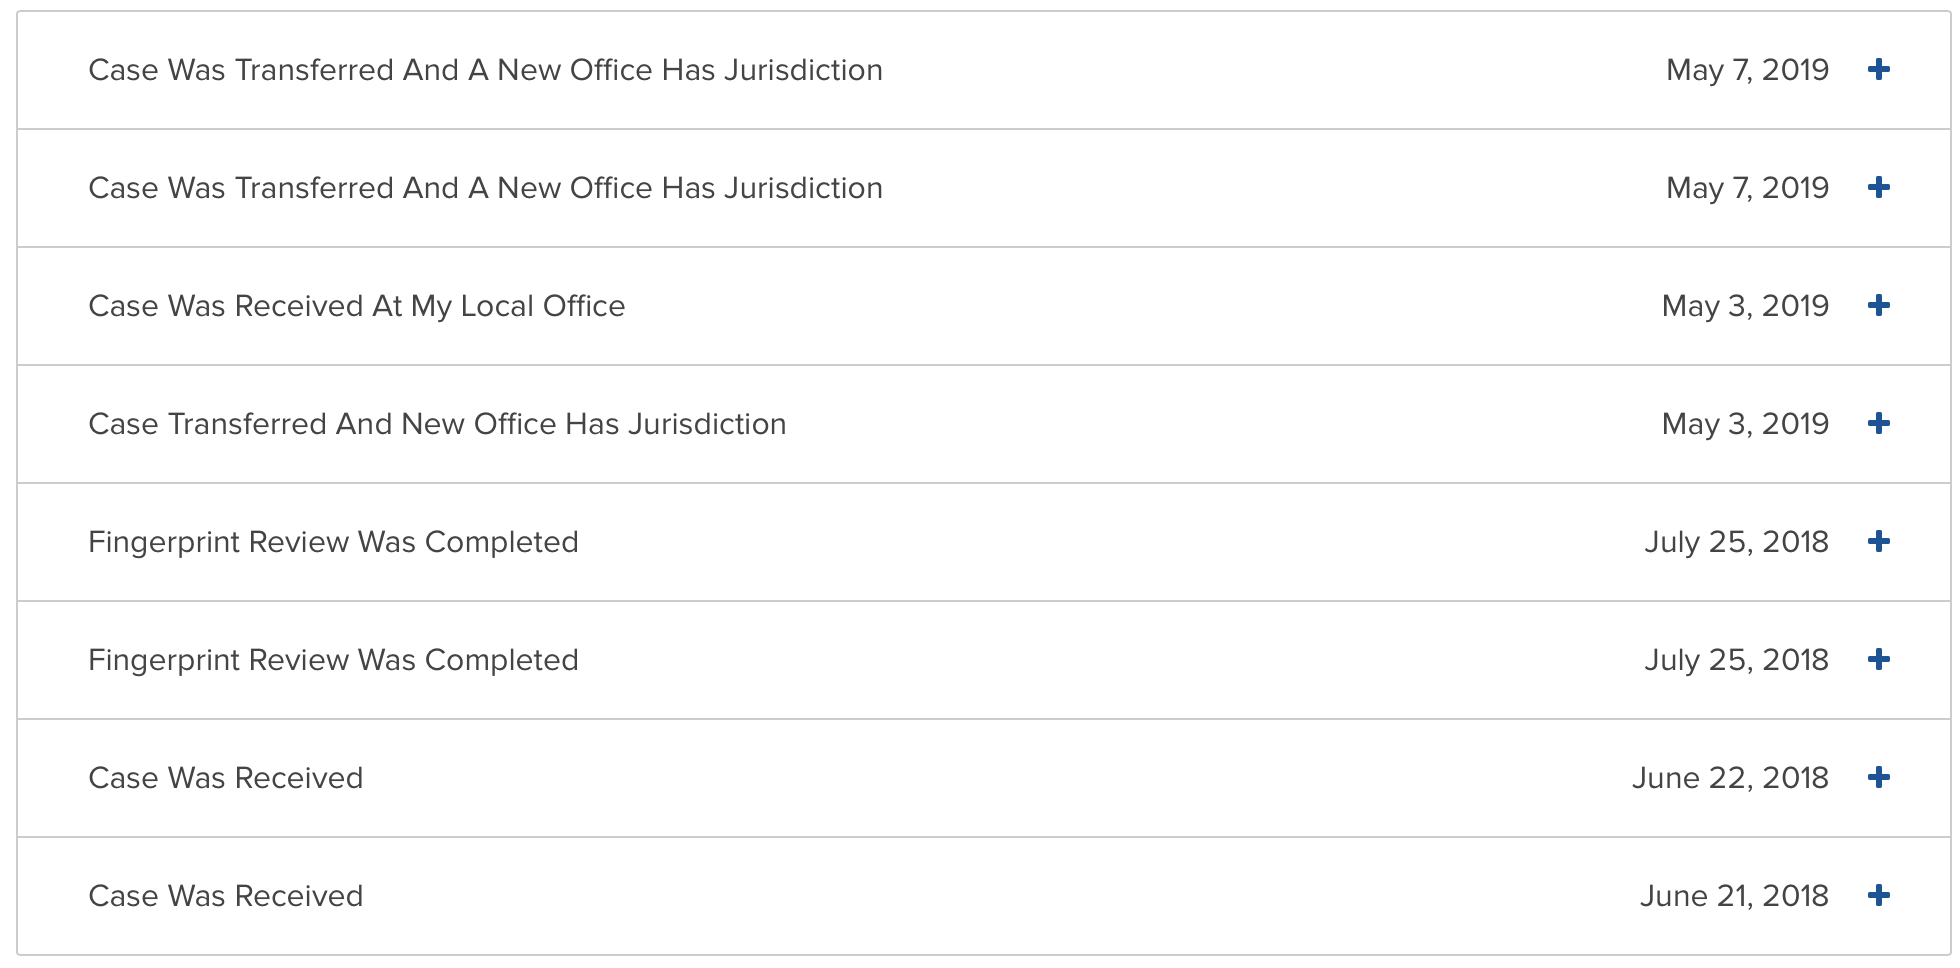Click the plus icon on the lower Fingerprint Review row
Screen dimensions: 1960x968
point(1879,659)
